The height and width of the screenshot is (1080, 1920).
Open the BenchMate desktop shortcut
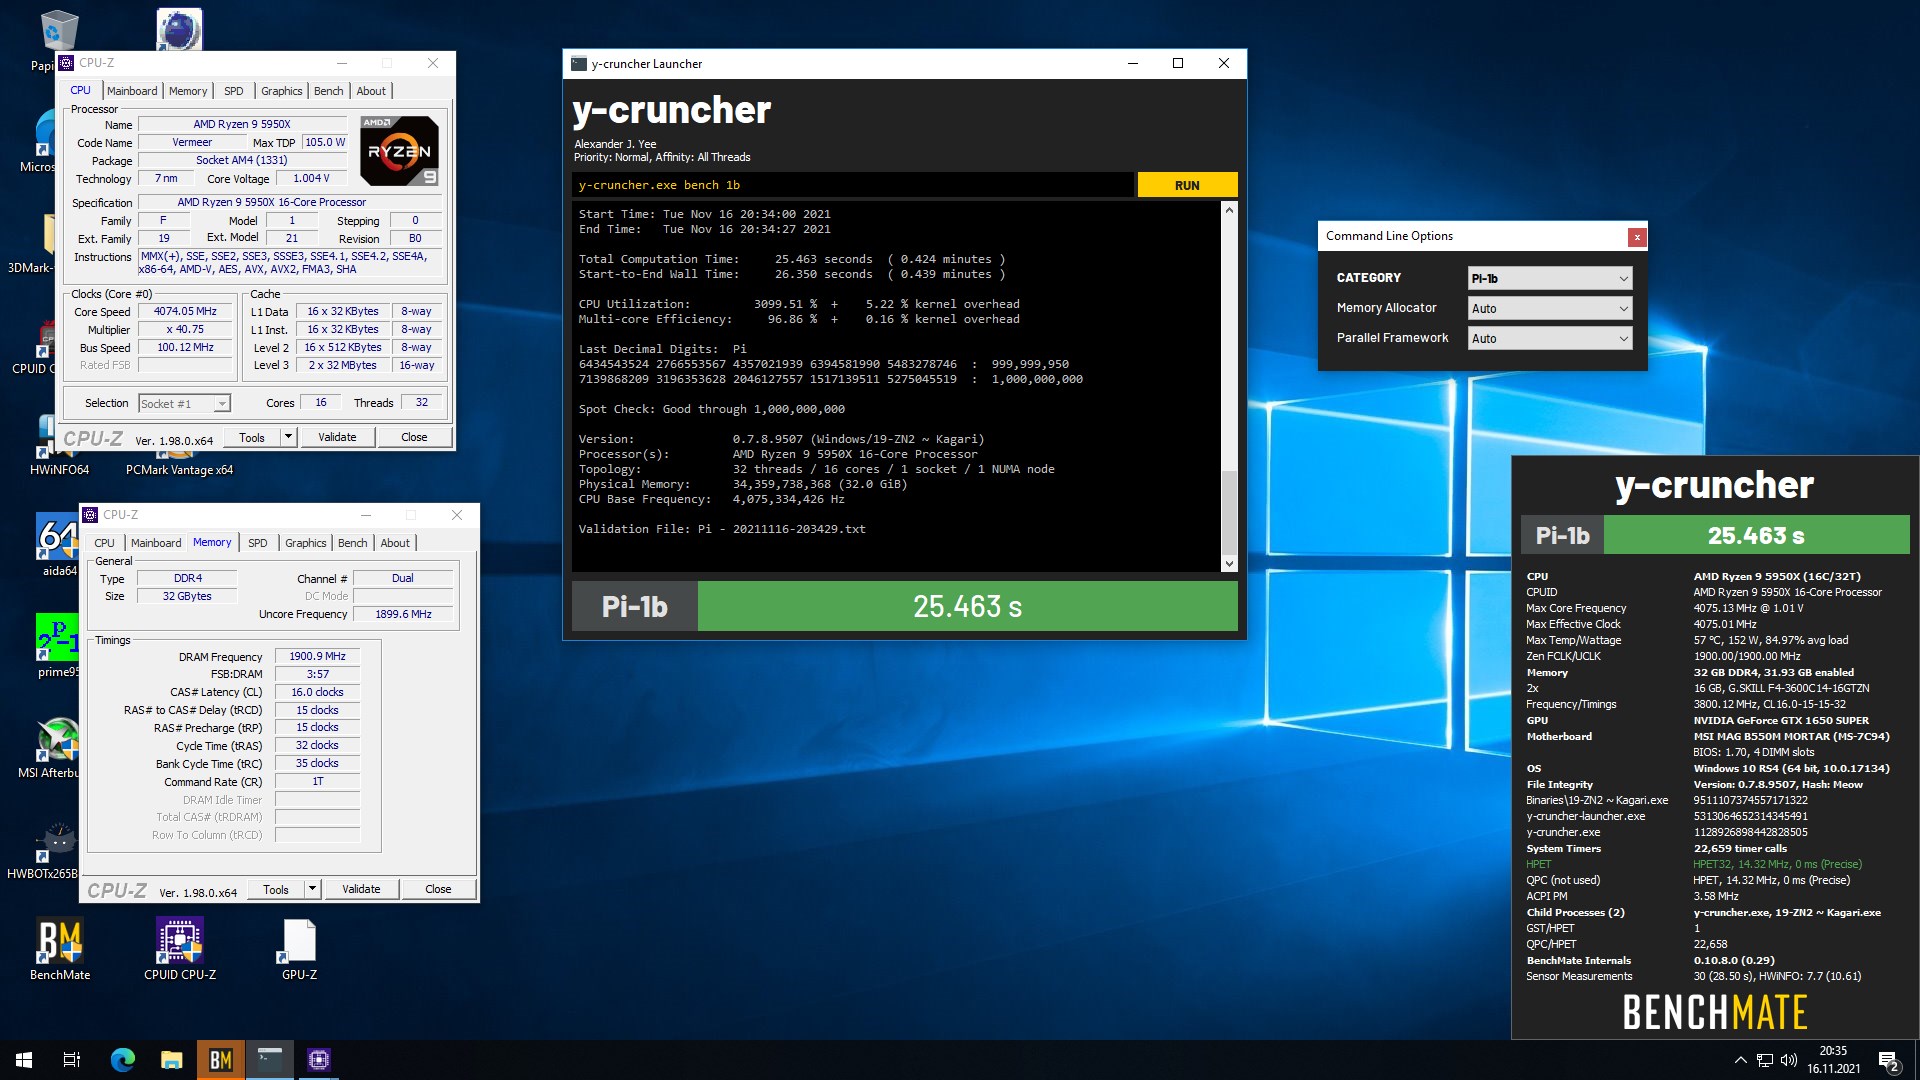pyautogui.click(x=60, y=948)
